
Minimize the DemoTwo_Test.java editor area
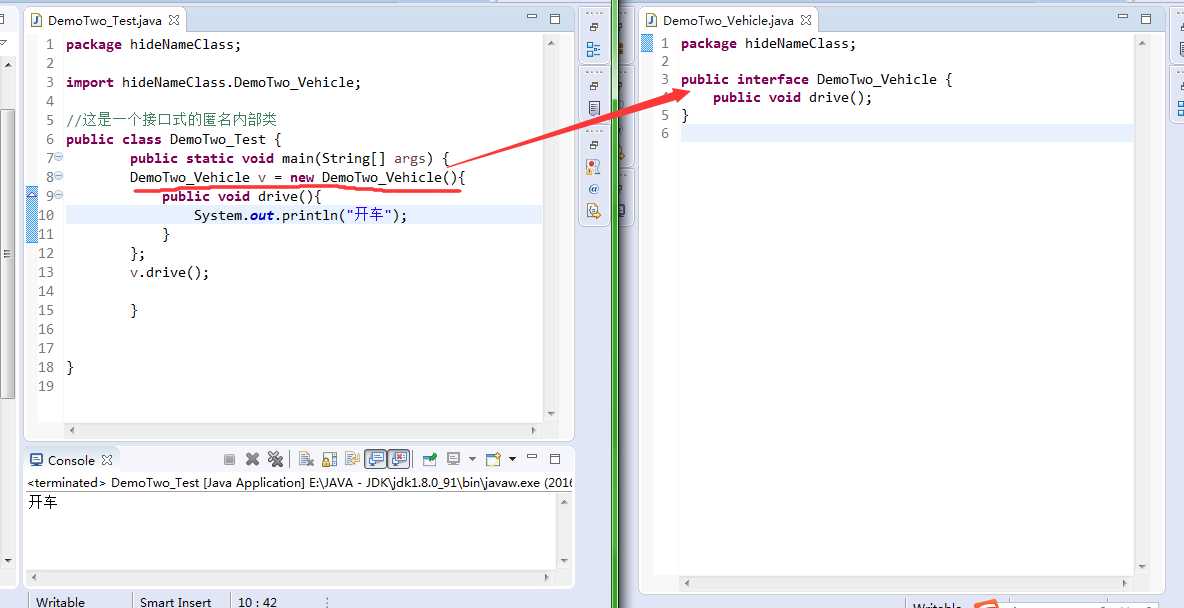click(x=532, y=19)
